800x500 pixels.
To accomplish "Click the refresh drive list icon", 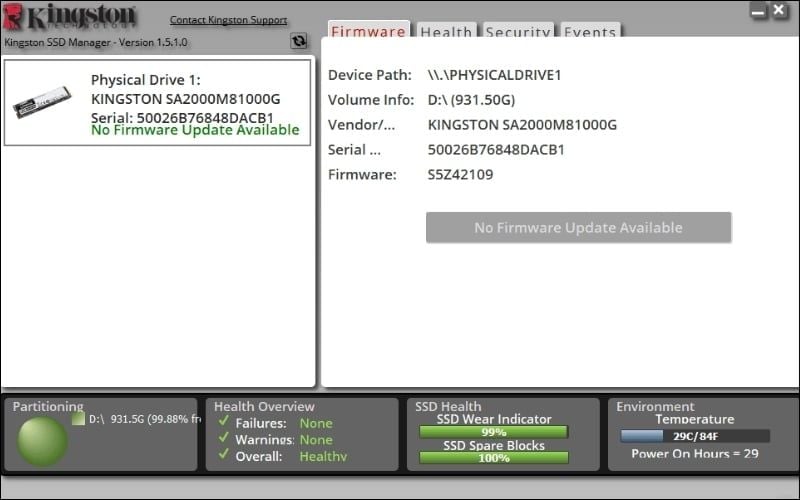I will [x=299, y=41].
